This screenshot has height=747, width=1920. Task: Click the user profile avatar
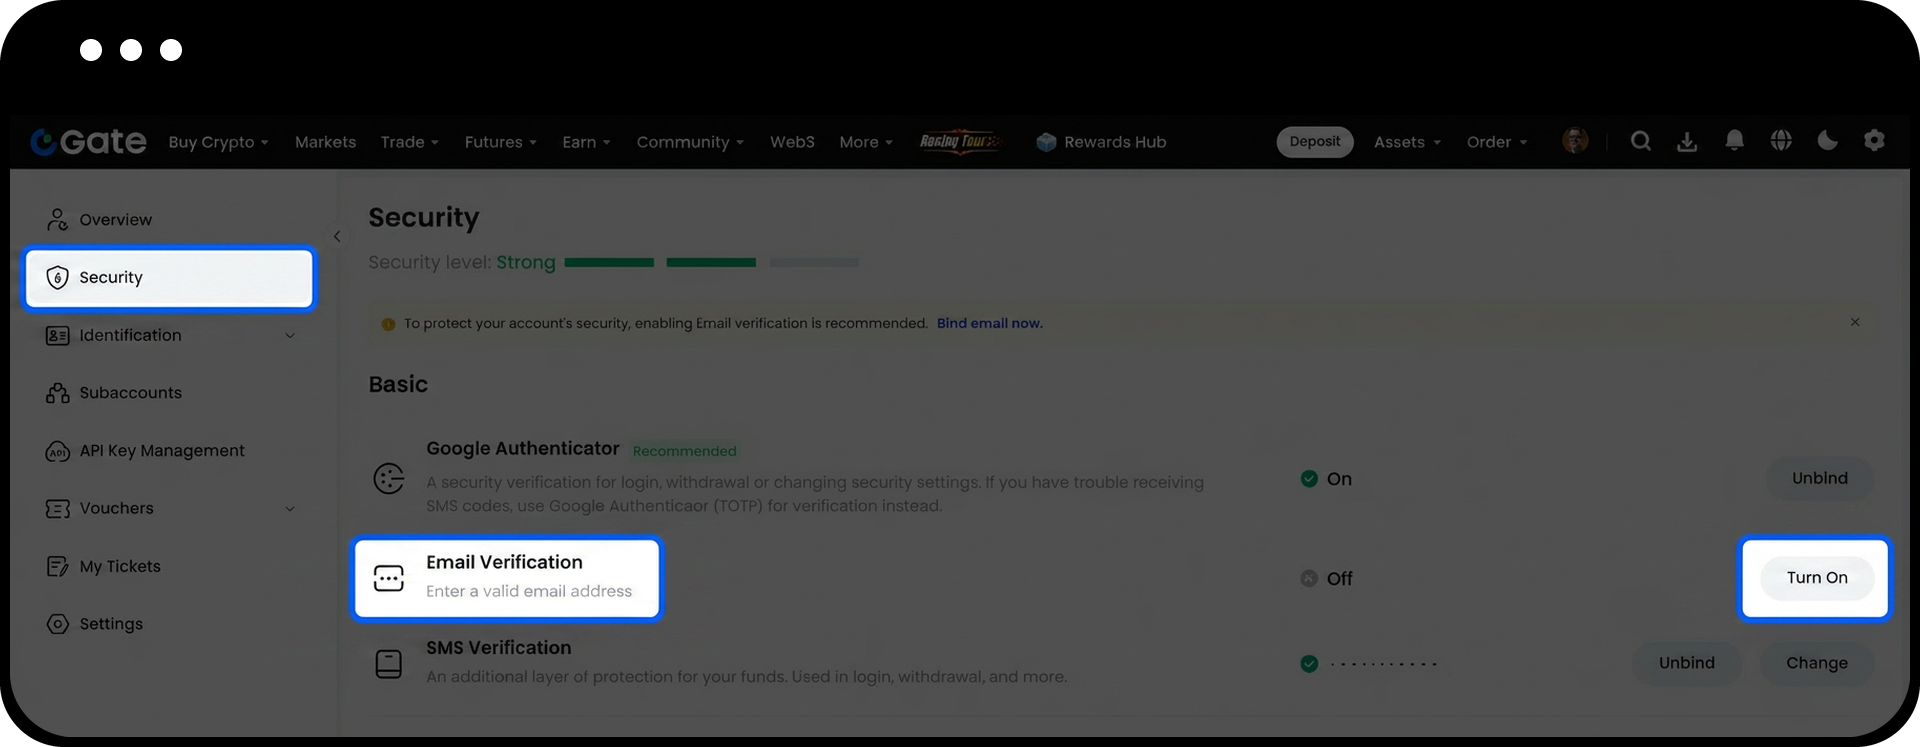[1575, 142]
